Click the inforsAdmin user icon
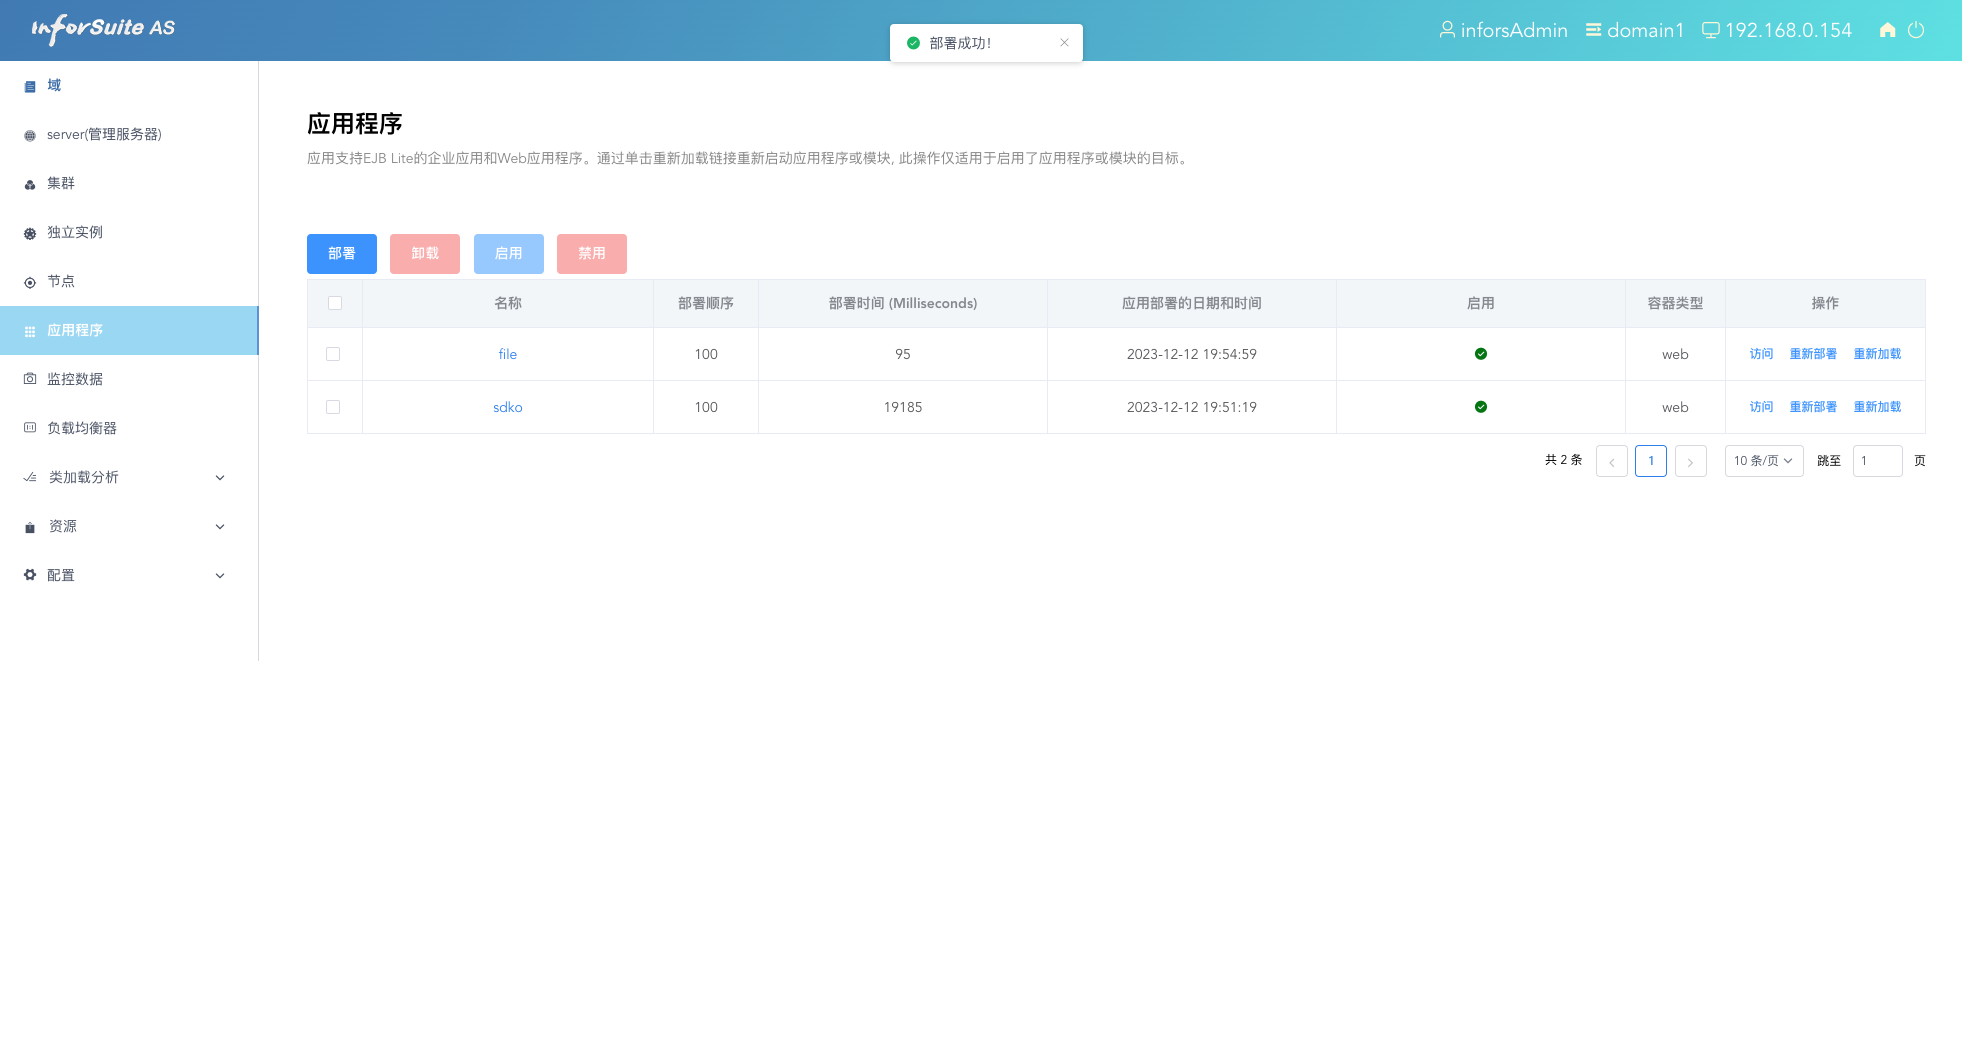Viewport: 1962px width, 1049px height. click(1446, 30)
